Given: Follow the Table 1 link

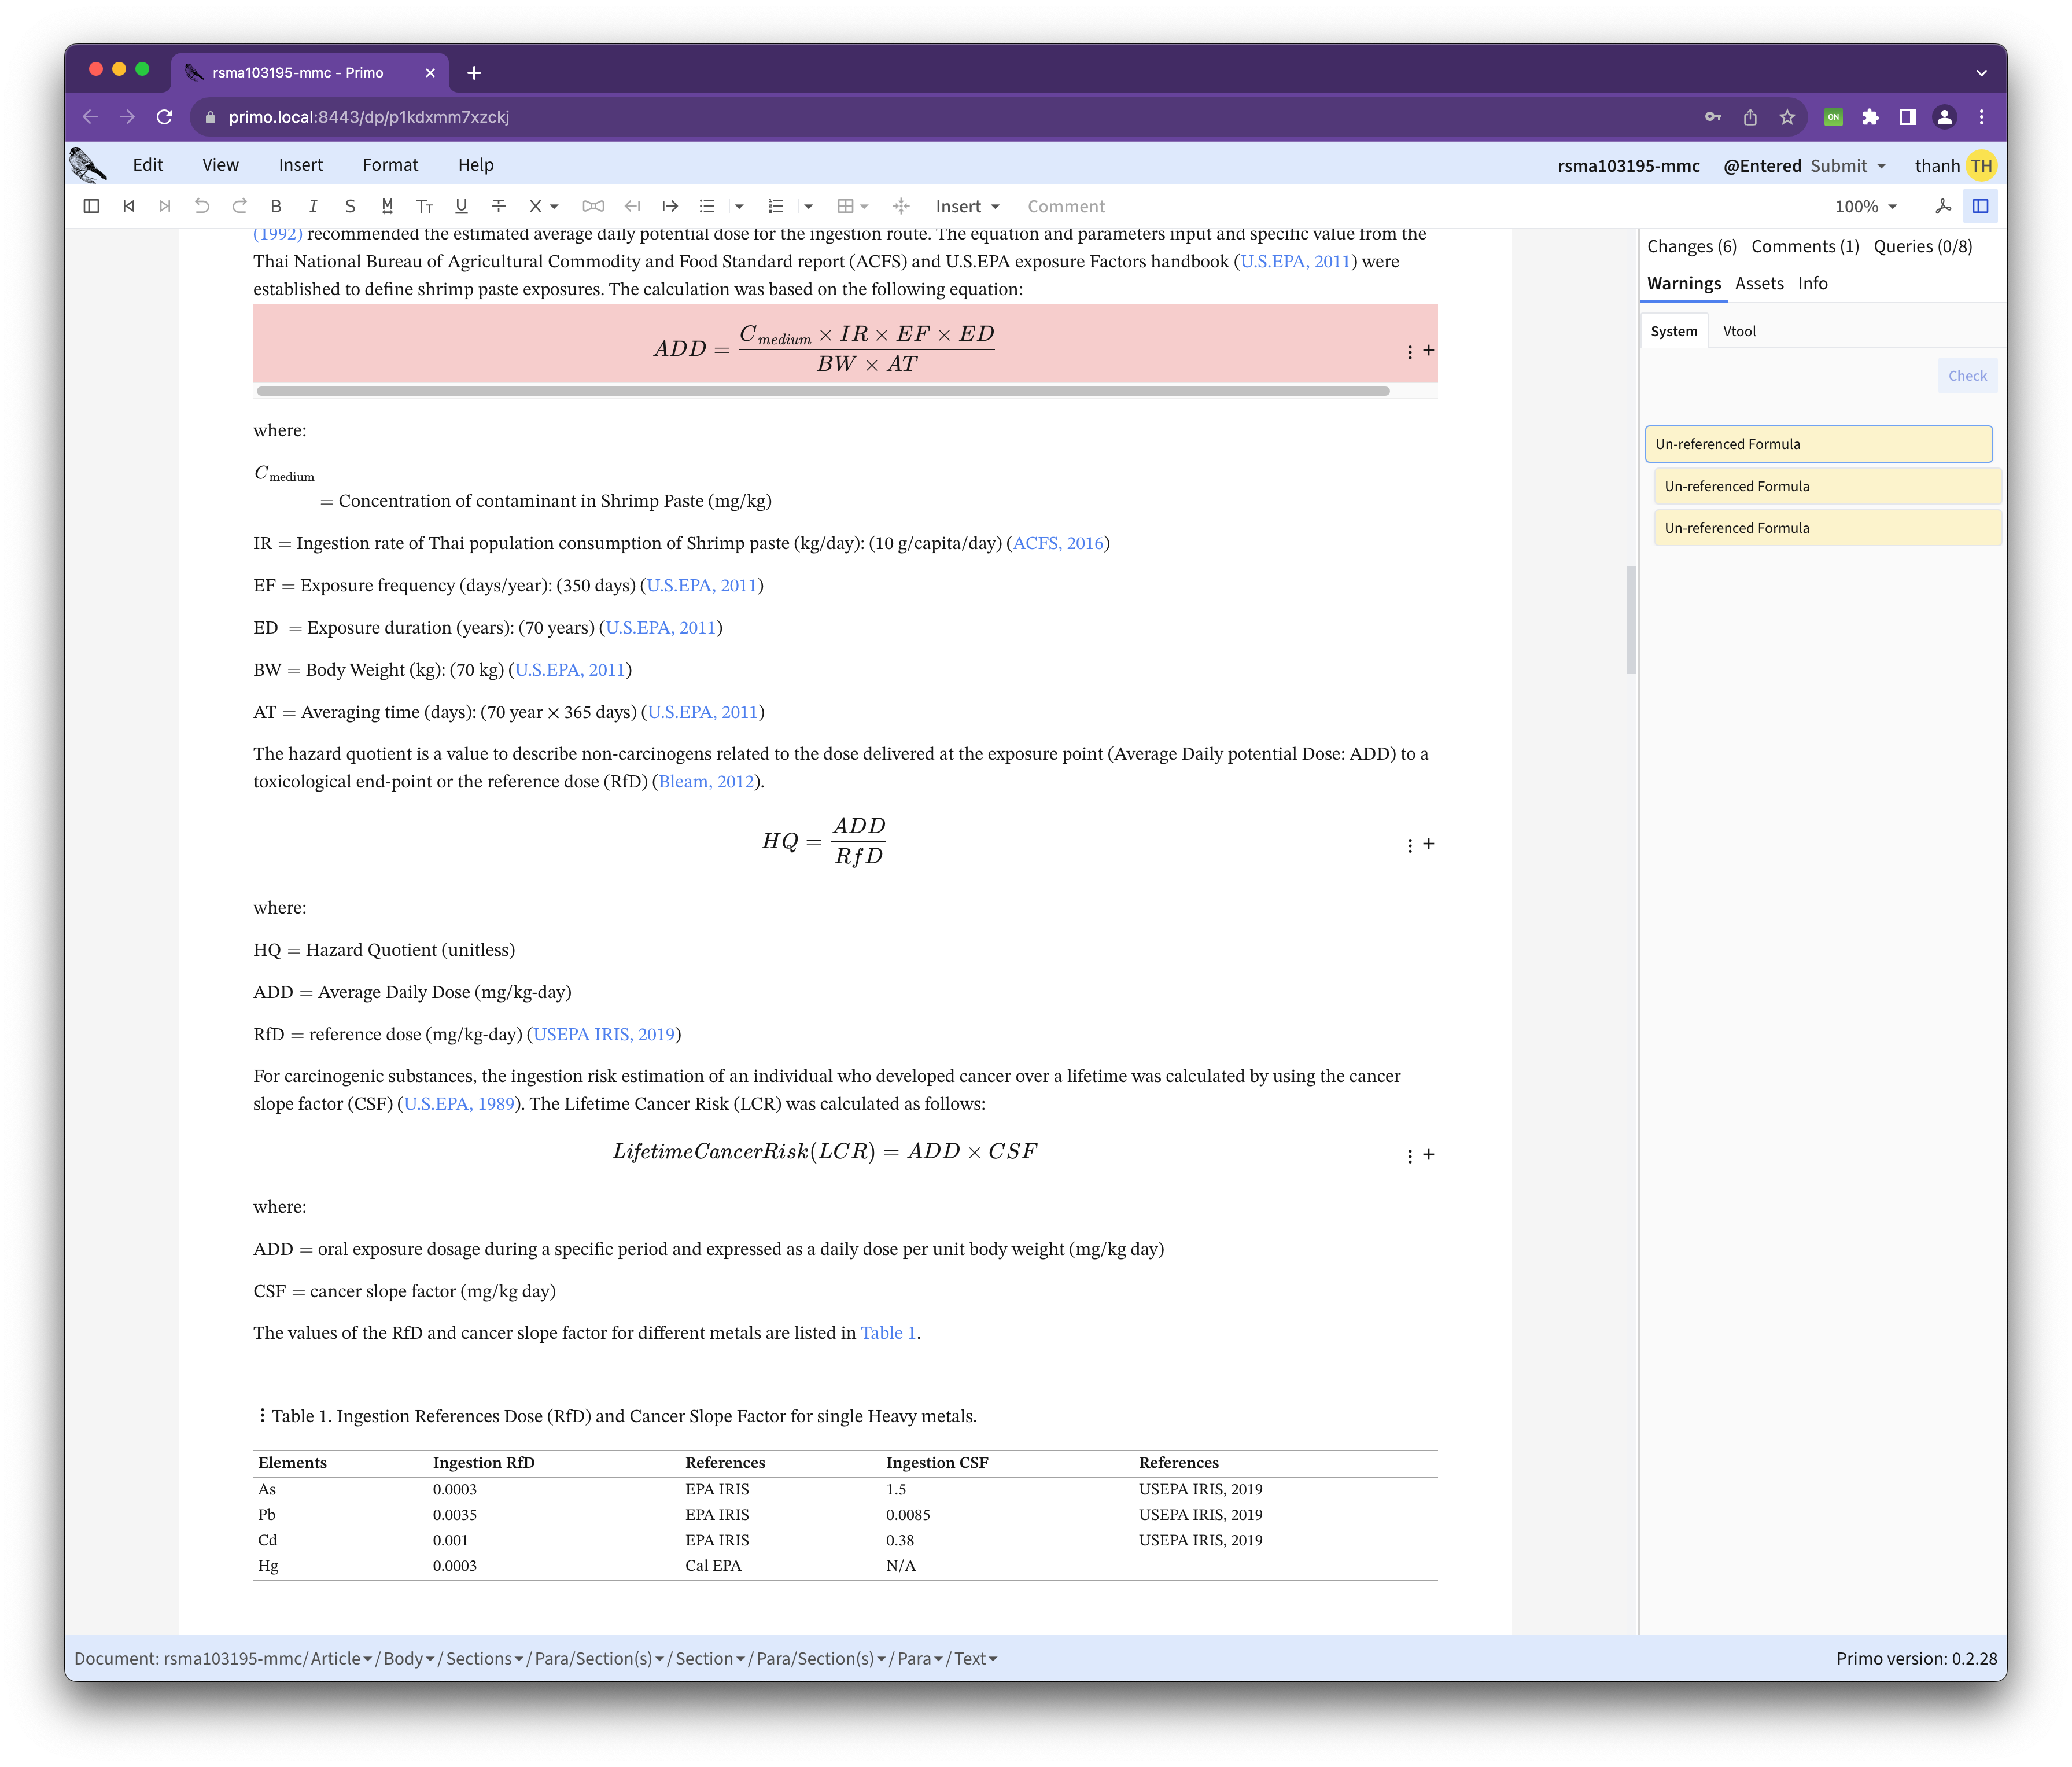Looking at the screenshot, I should (x=887, y=1333).
